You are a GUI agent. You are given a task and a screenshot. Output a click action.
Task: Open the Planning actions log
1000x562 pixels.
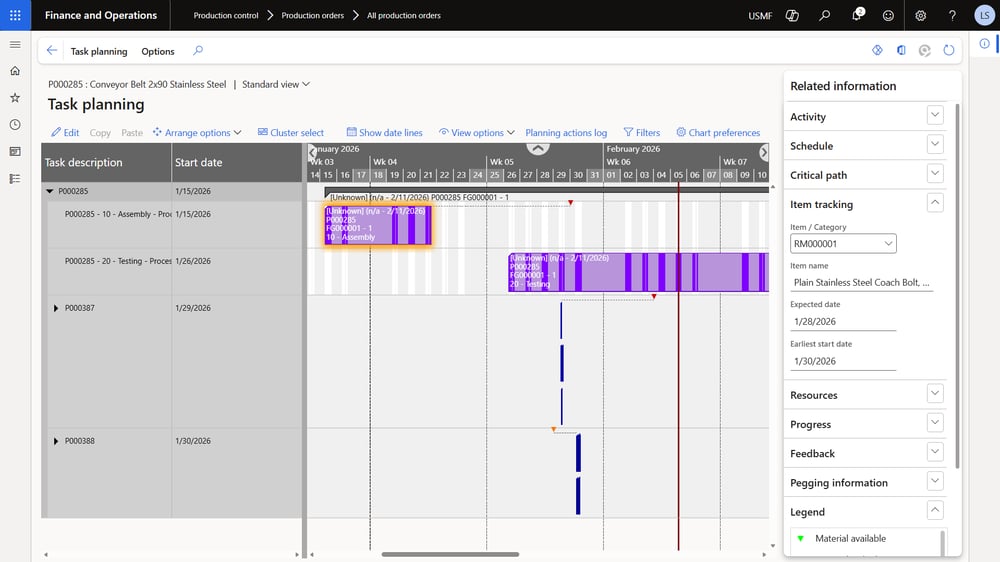click(x=566, y=133)
